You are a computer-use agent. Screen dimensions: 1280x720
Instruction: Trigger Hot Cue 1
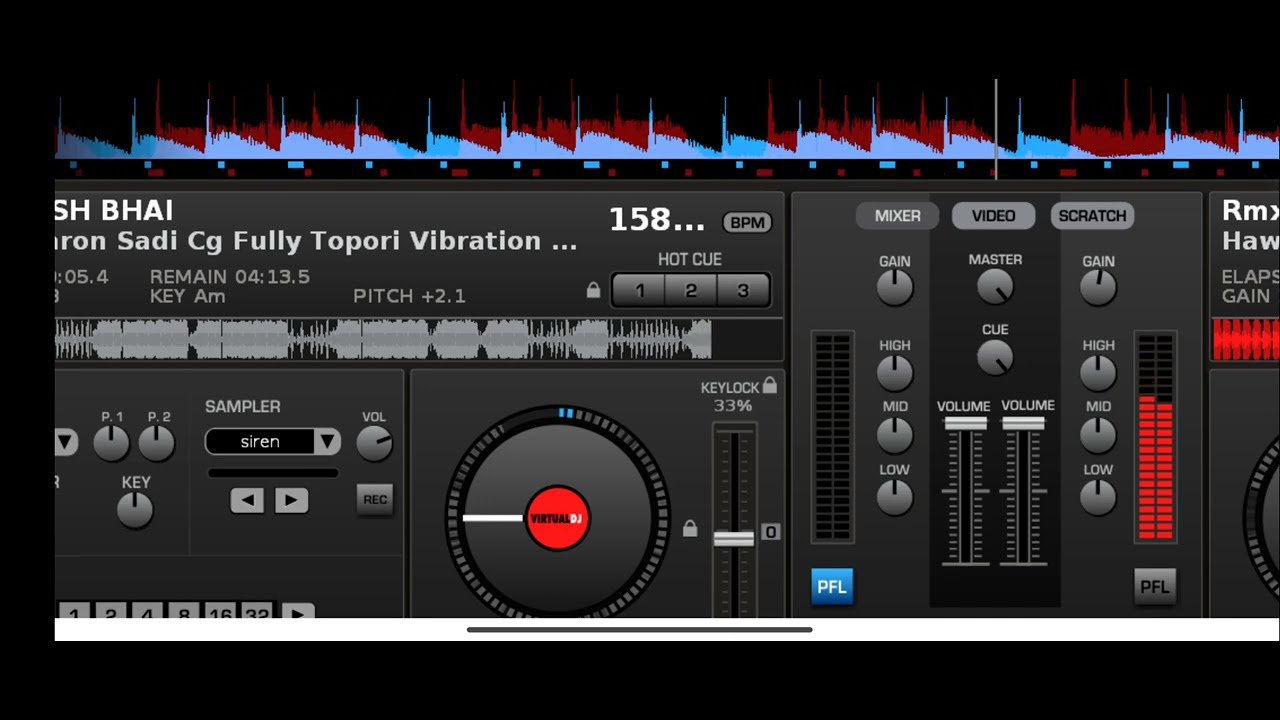click(x=640, y=291)
